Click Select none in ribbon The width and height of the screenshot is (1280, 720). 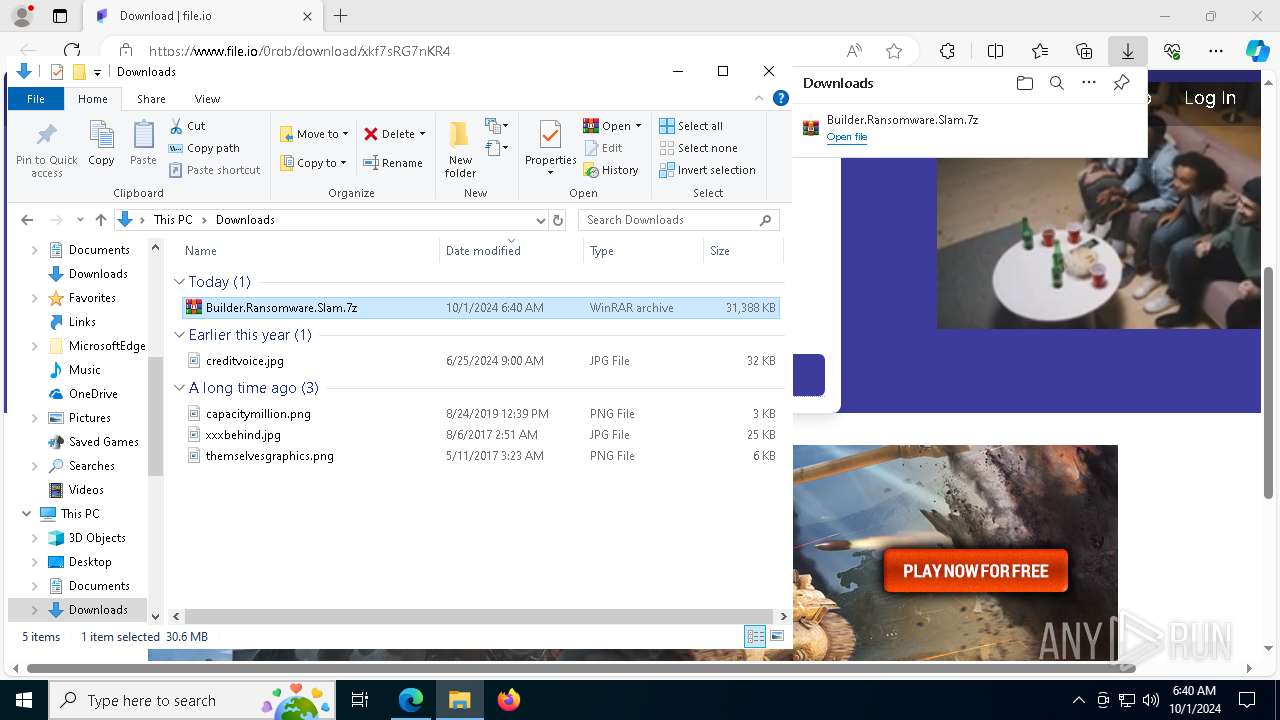pyautogui.click(x=698, y=148)
